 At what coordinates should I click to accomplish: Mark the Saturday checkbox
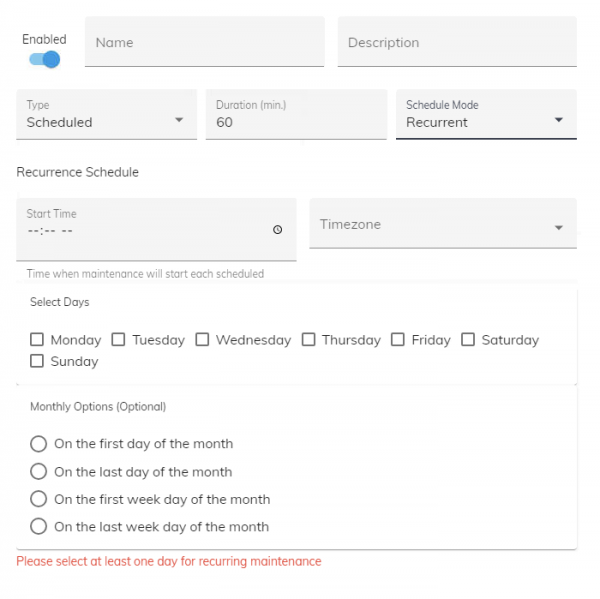(468, 340)
